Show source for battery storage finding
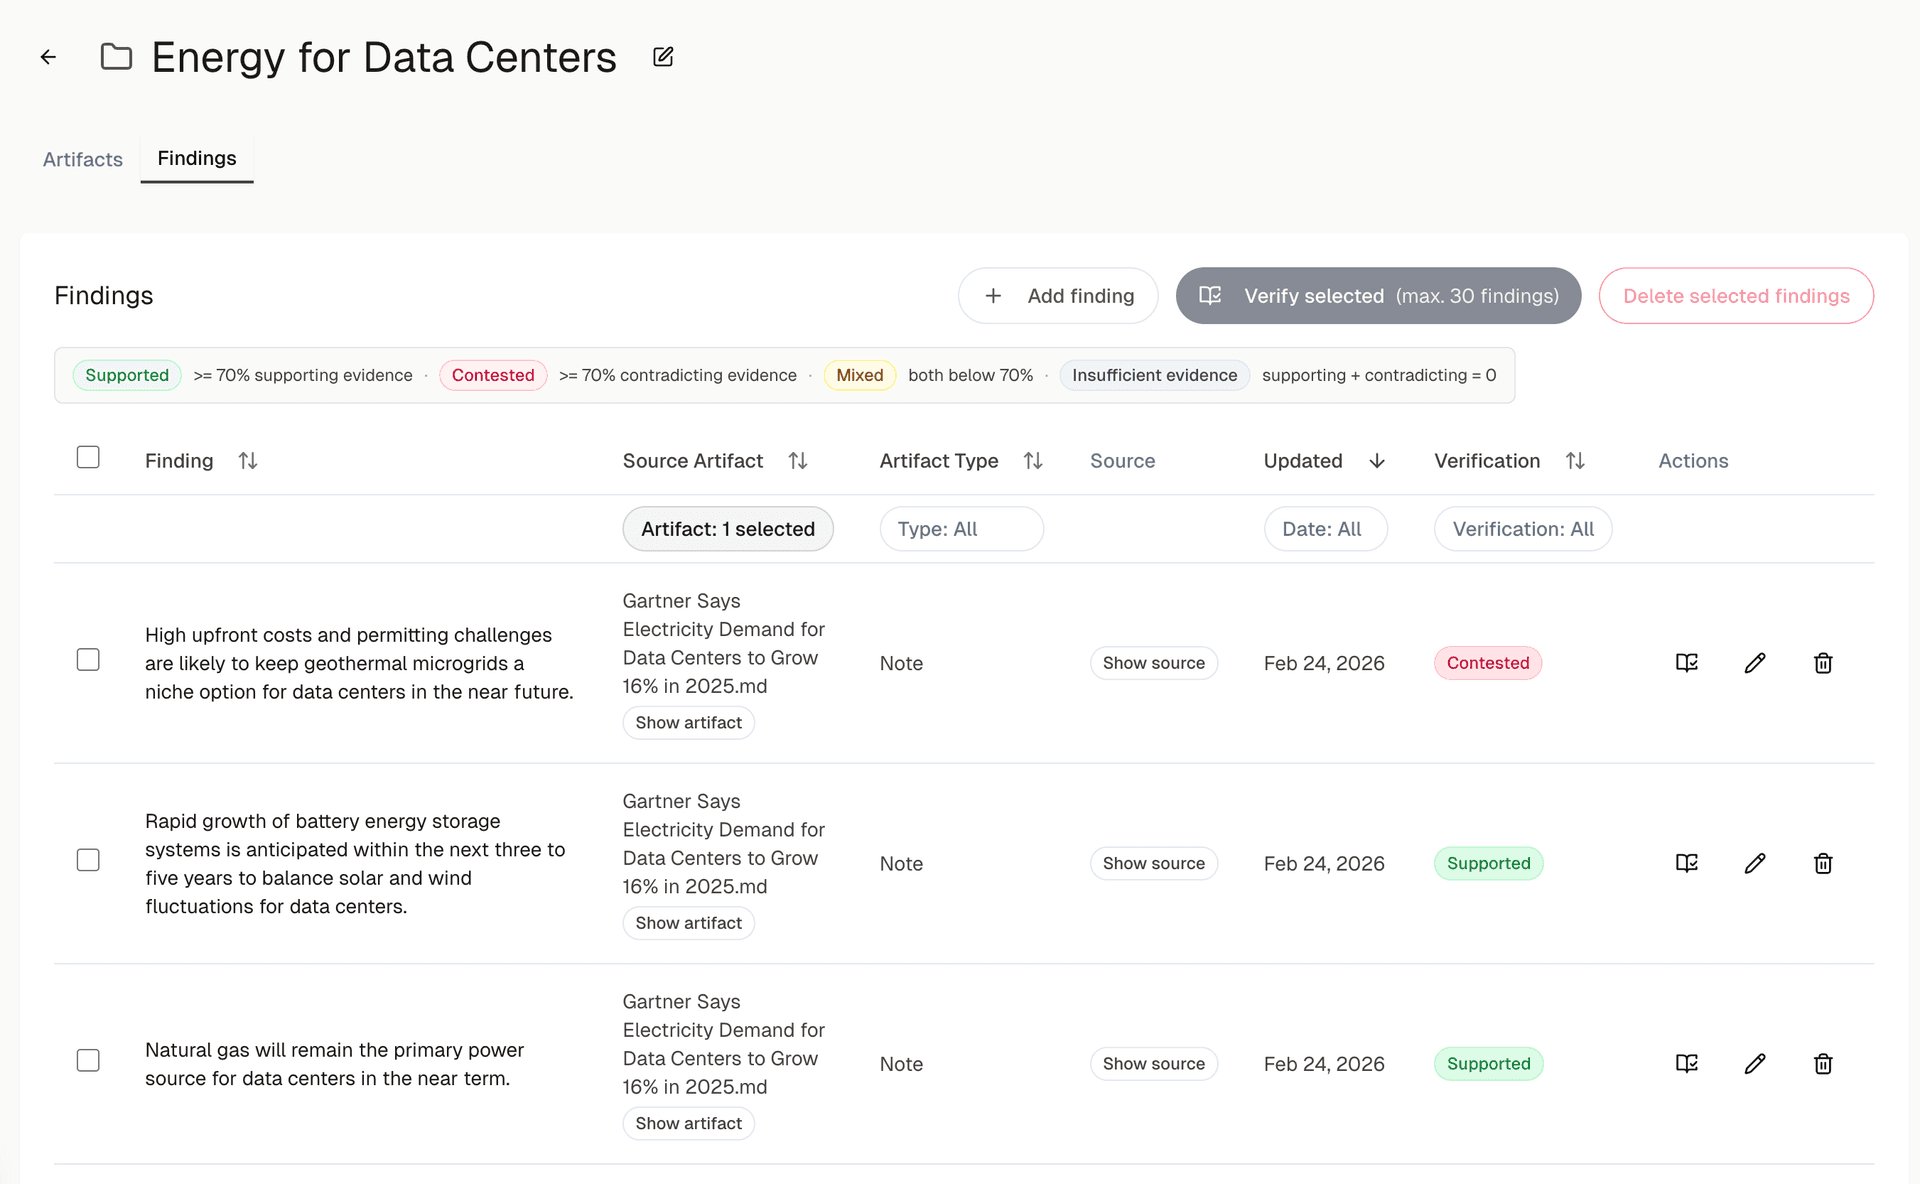Screen dimensions: 1920x1184 (1153, 863)
